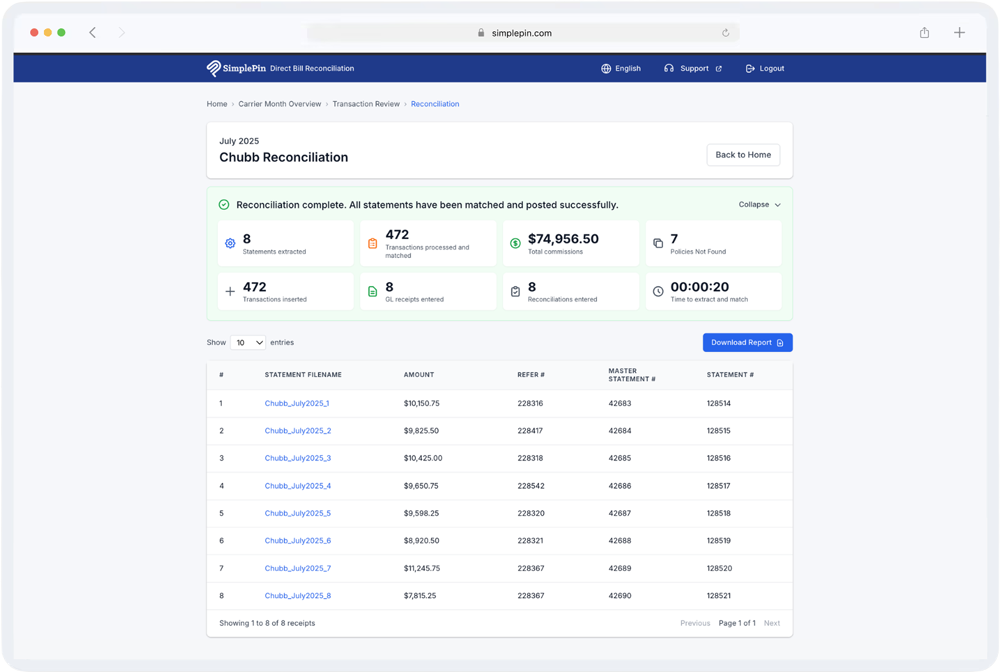Viewport: 1000px width, 672px height.
Task: Click the English language option
Action: (x=628, y=69)
